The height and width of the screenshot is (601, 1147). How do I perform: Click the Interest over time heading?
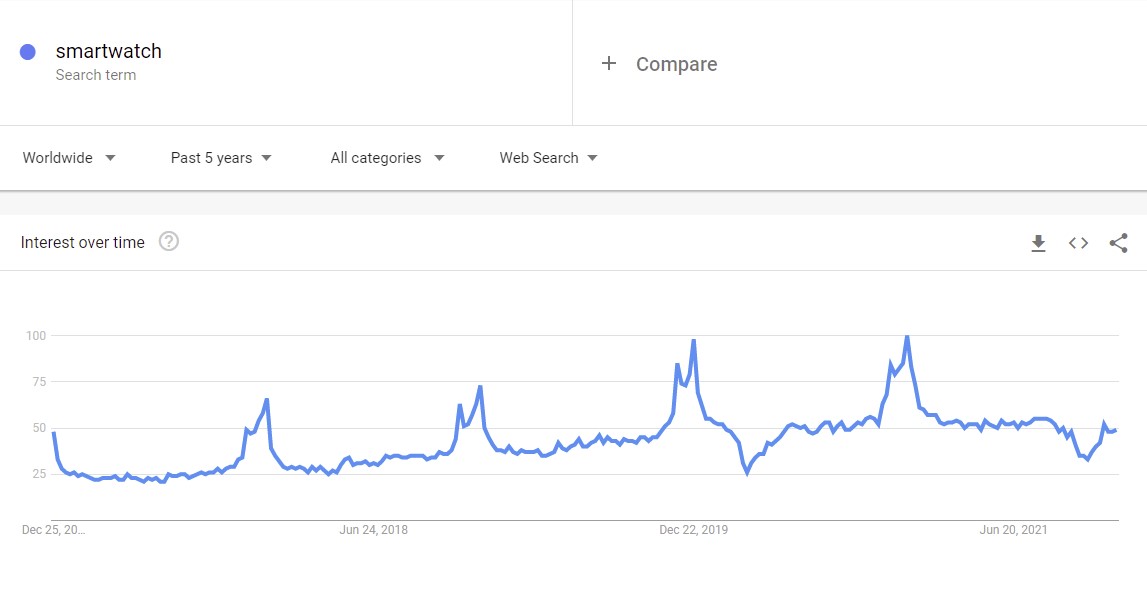pos(83,242)
